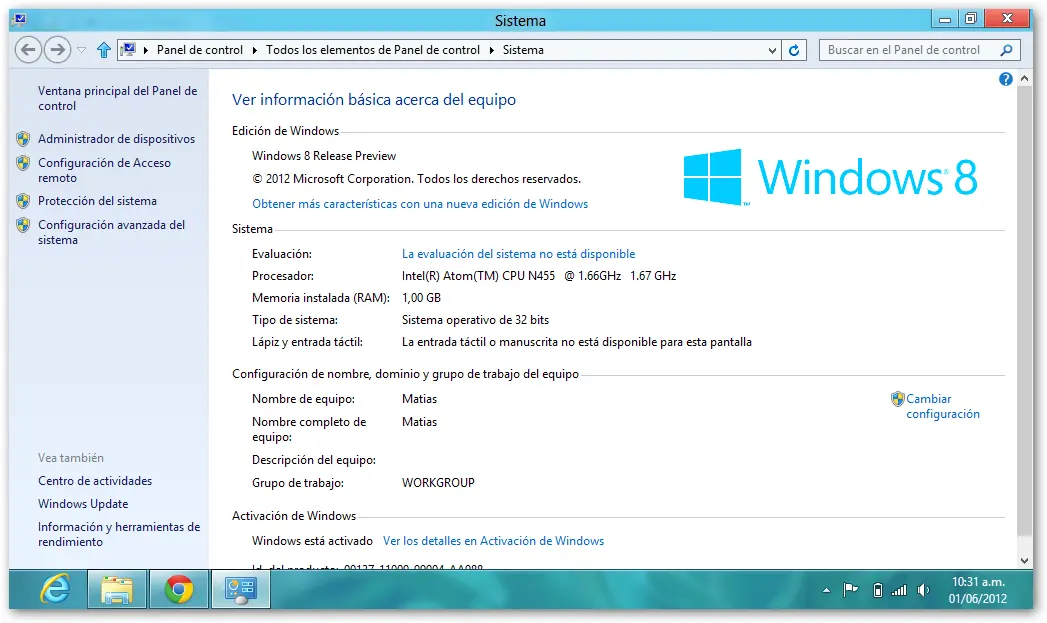Screen dimensions: 1047x623
Task: Click battery tray icon
Action: [878, 590]
